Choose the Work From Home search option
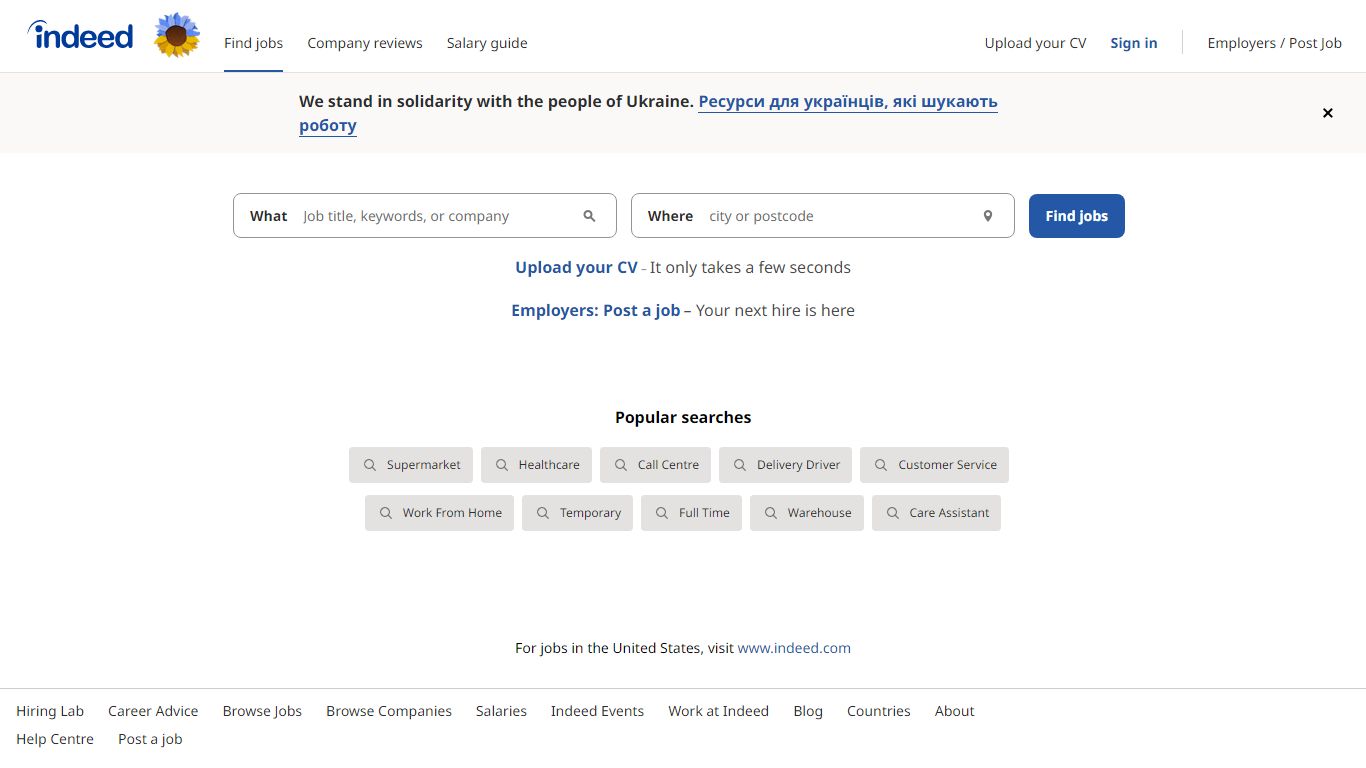This screenshot has height=768, width=1366. click(x=439, y=512)
